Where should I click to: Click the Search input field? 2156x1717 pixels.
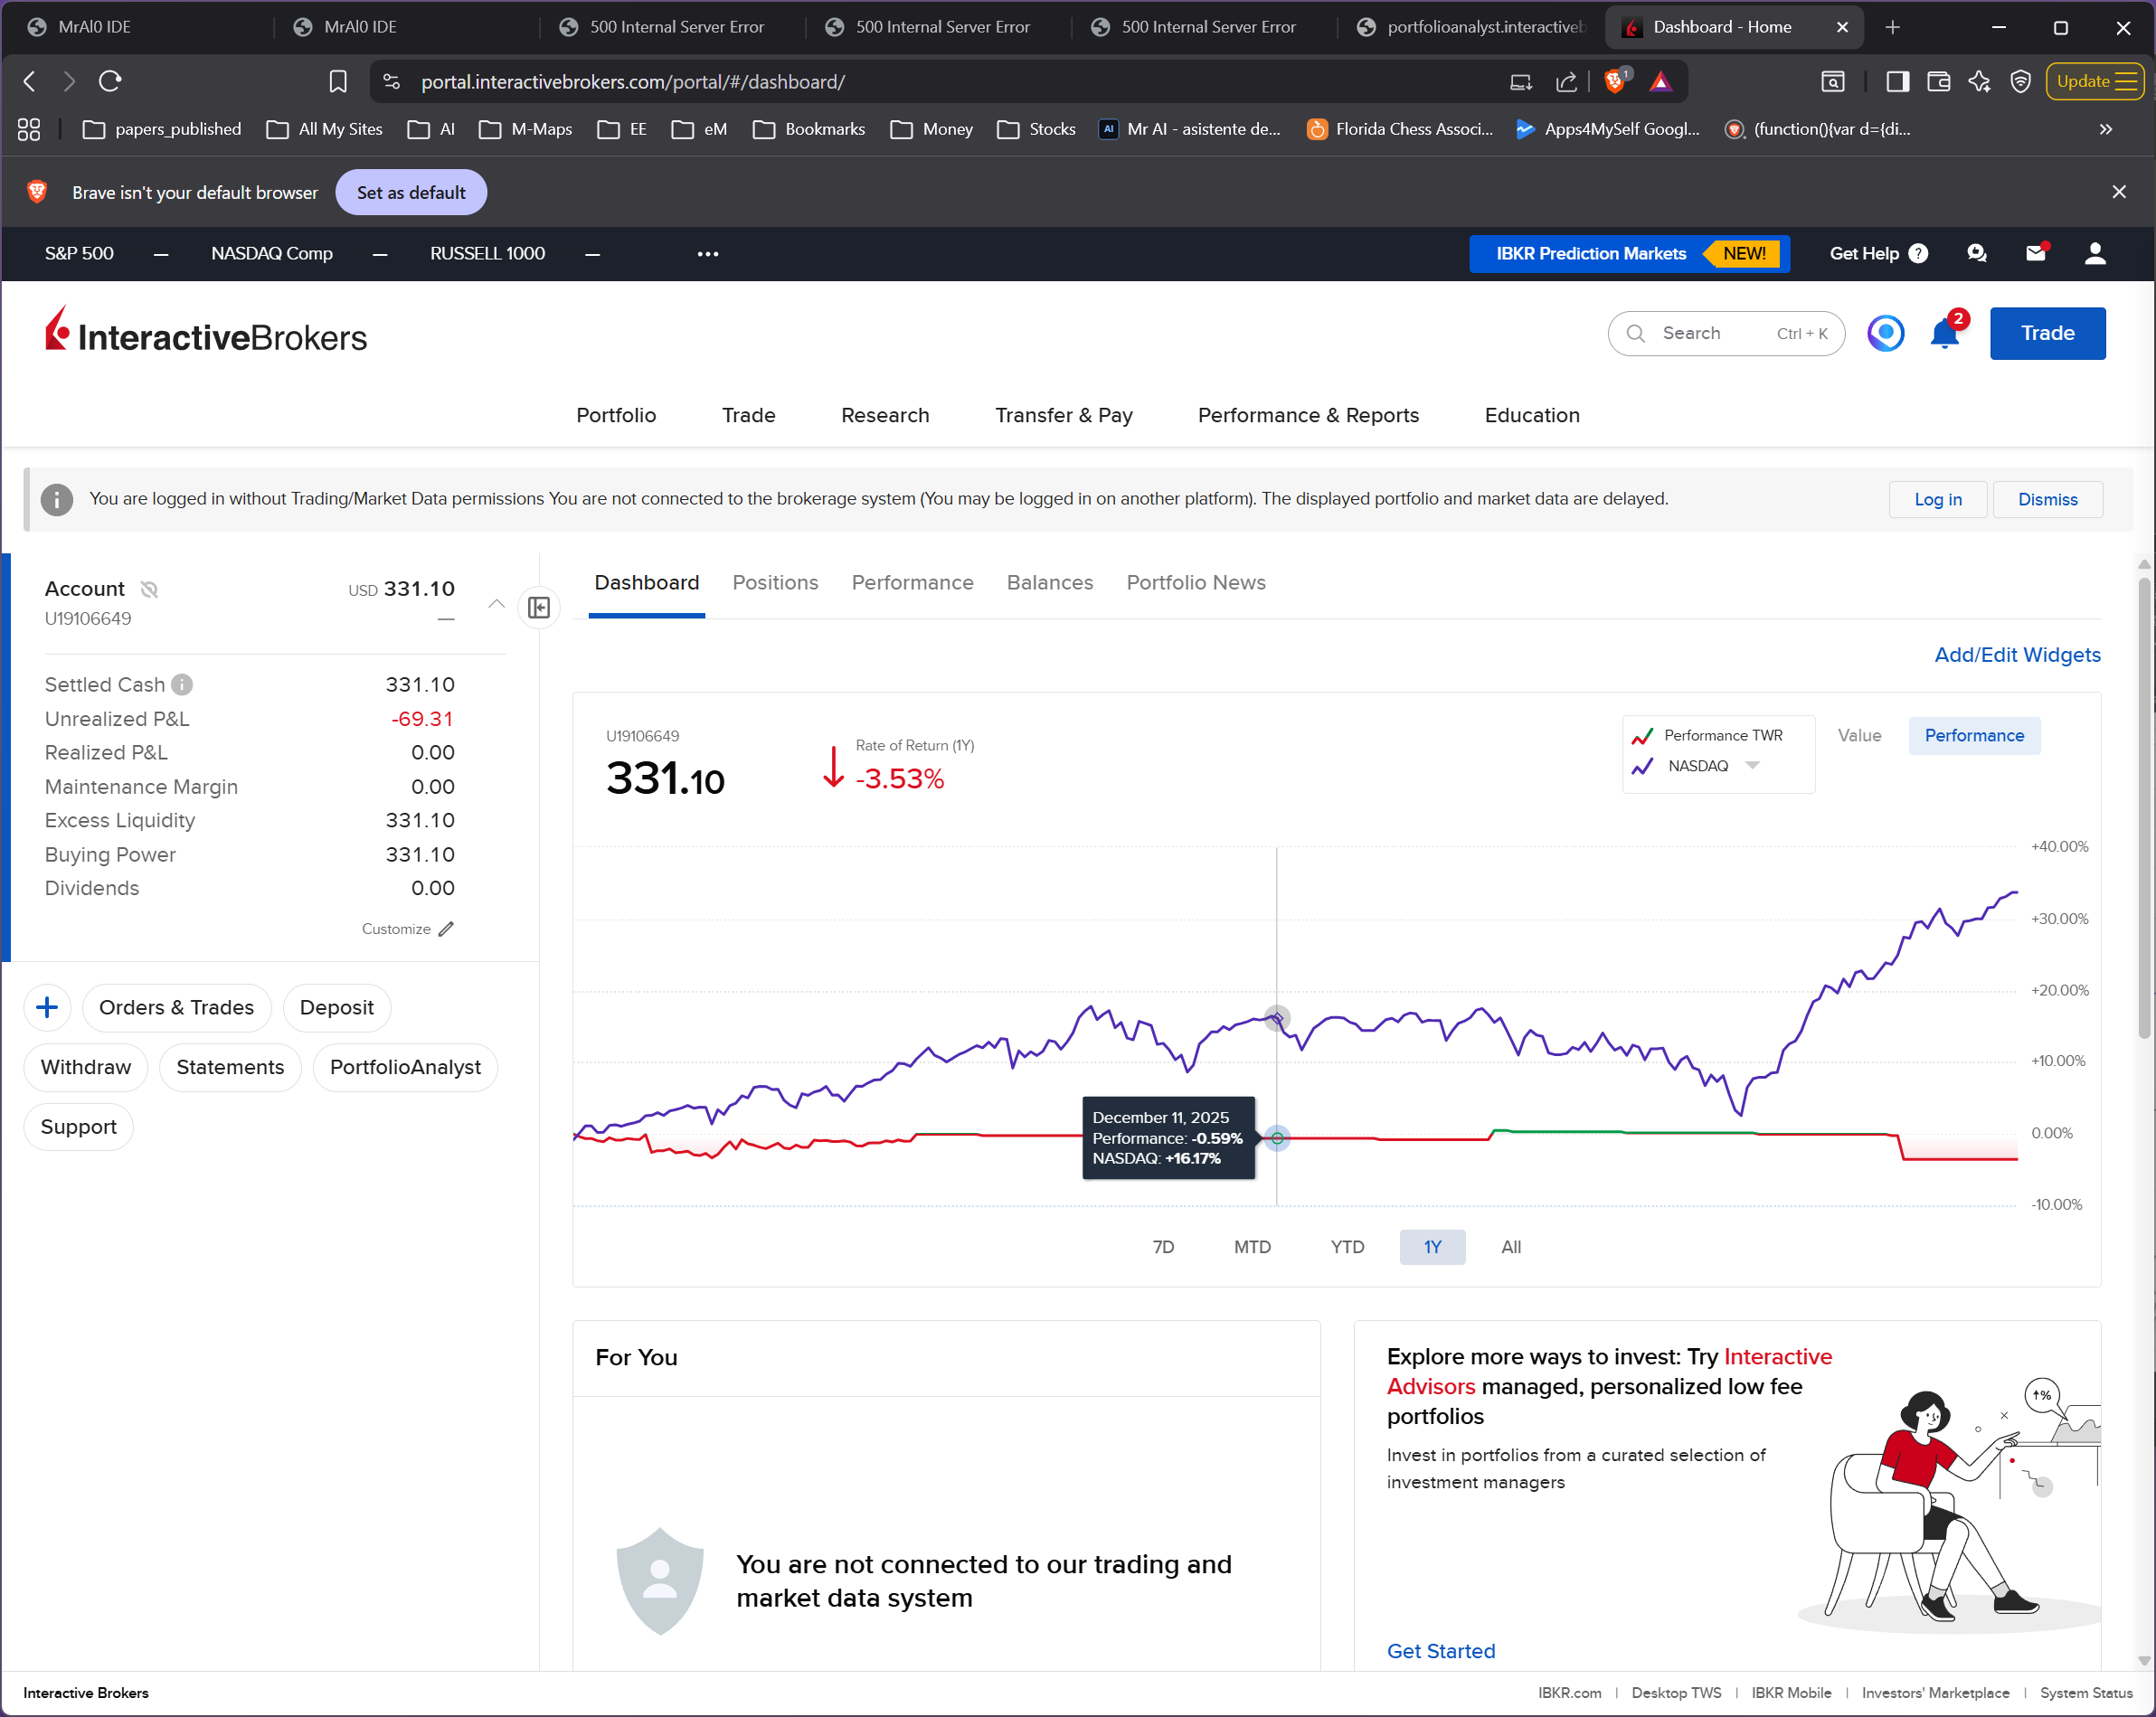point(1726,333)
